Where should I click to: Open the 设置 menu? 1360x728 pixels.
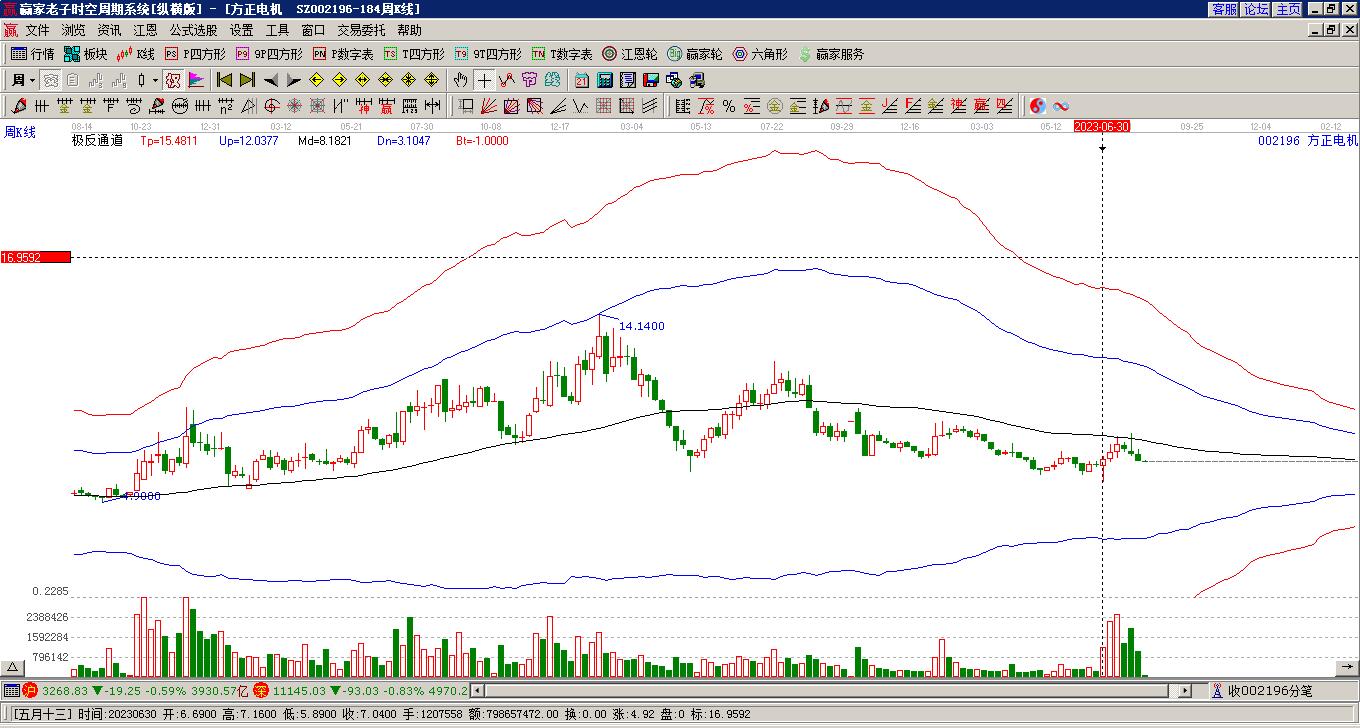pos(241,31)
